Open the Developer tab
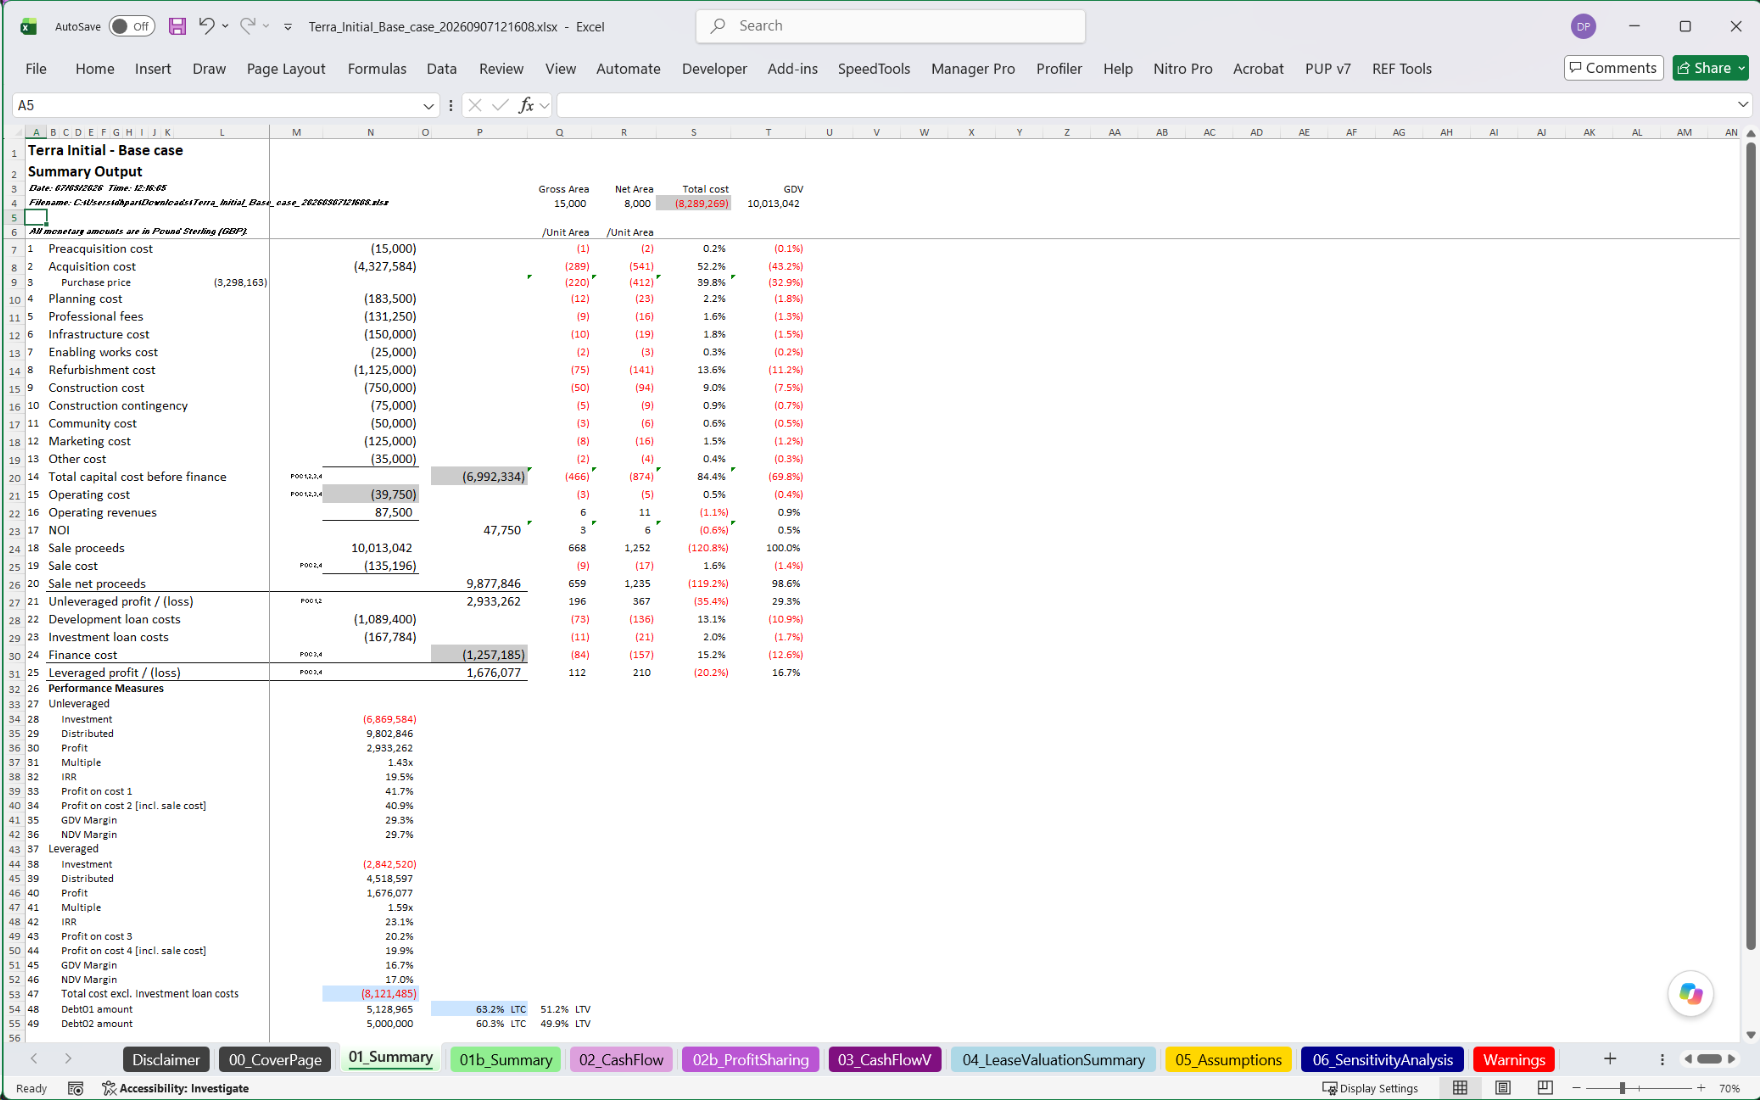 [x=714, y=69]
